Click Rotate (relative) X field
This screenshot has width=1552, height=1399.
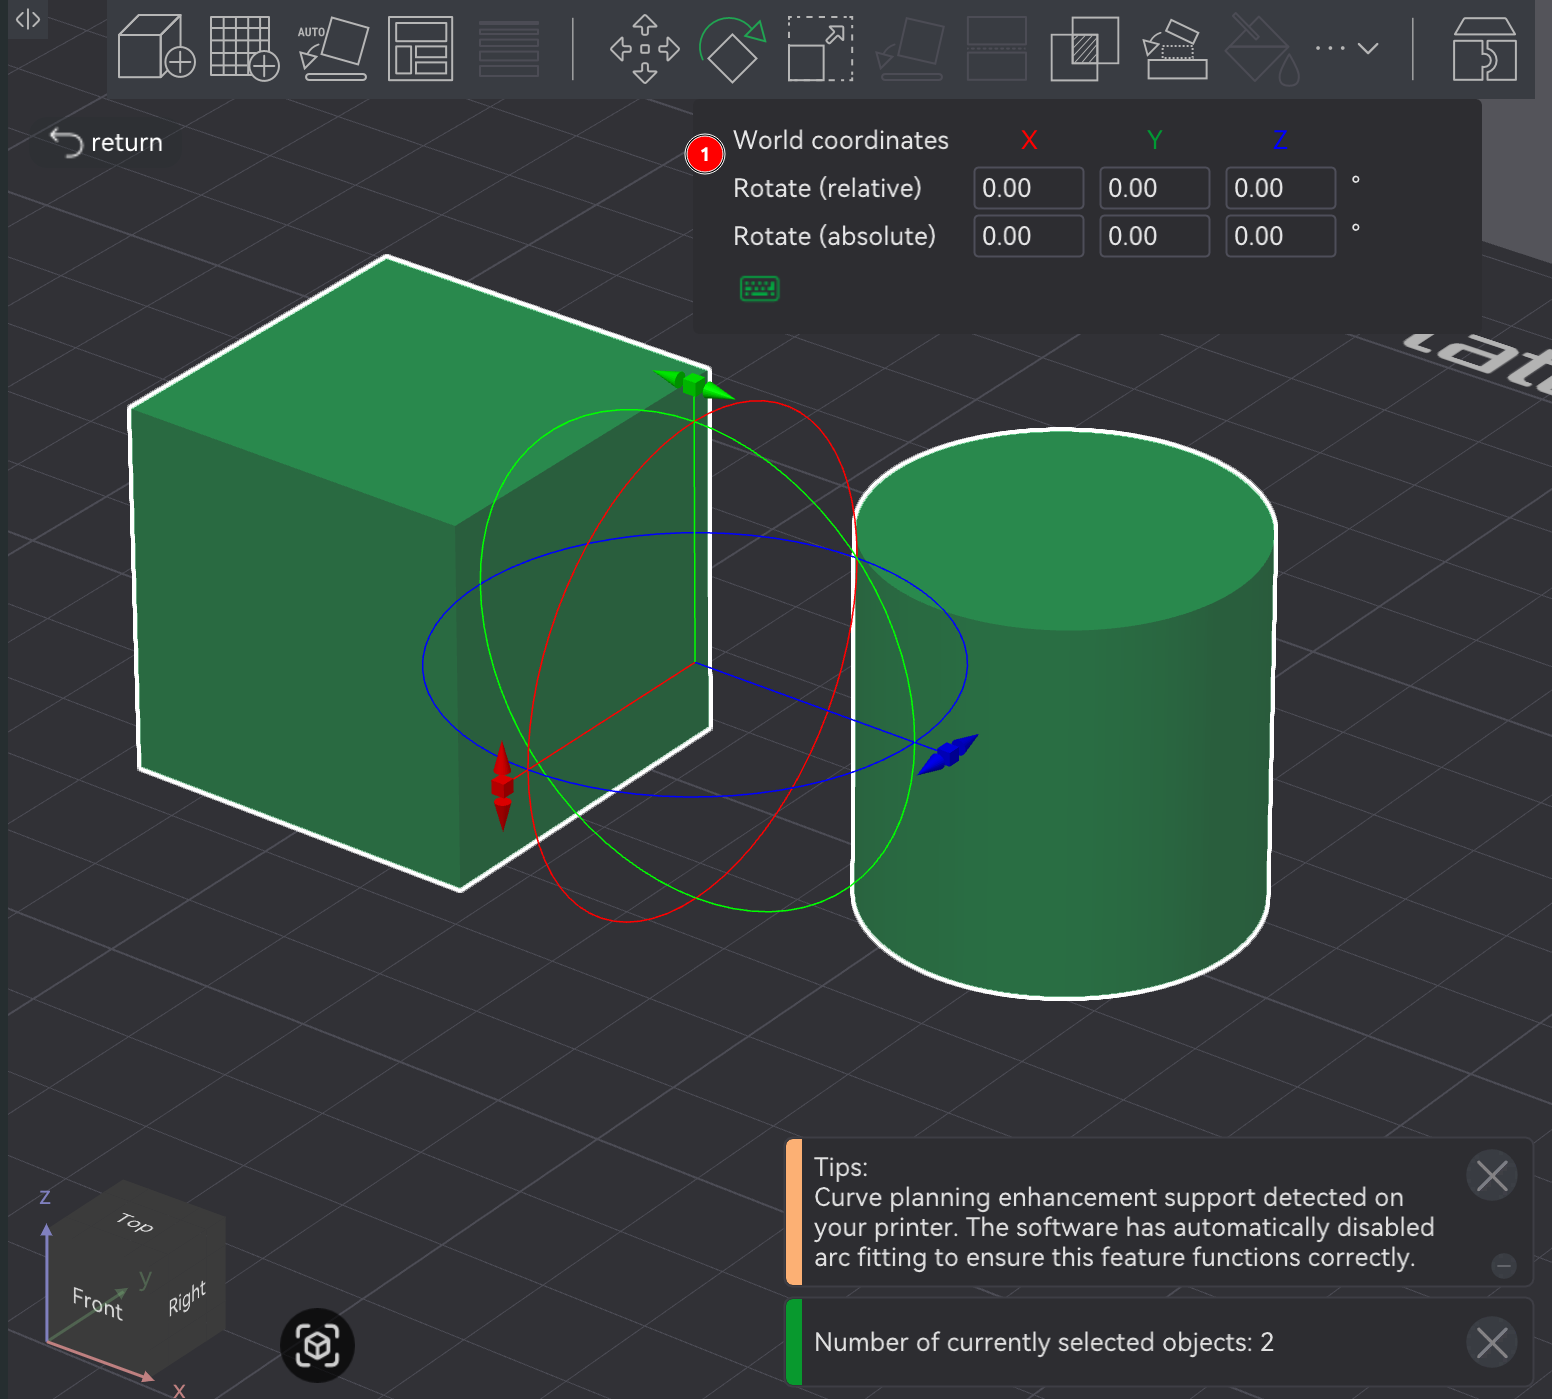point(1028,188)
